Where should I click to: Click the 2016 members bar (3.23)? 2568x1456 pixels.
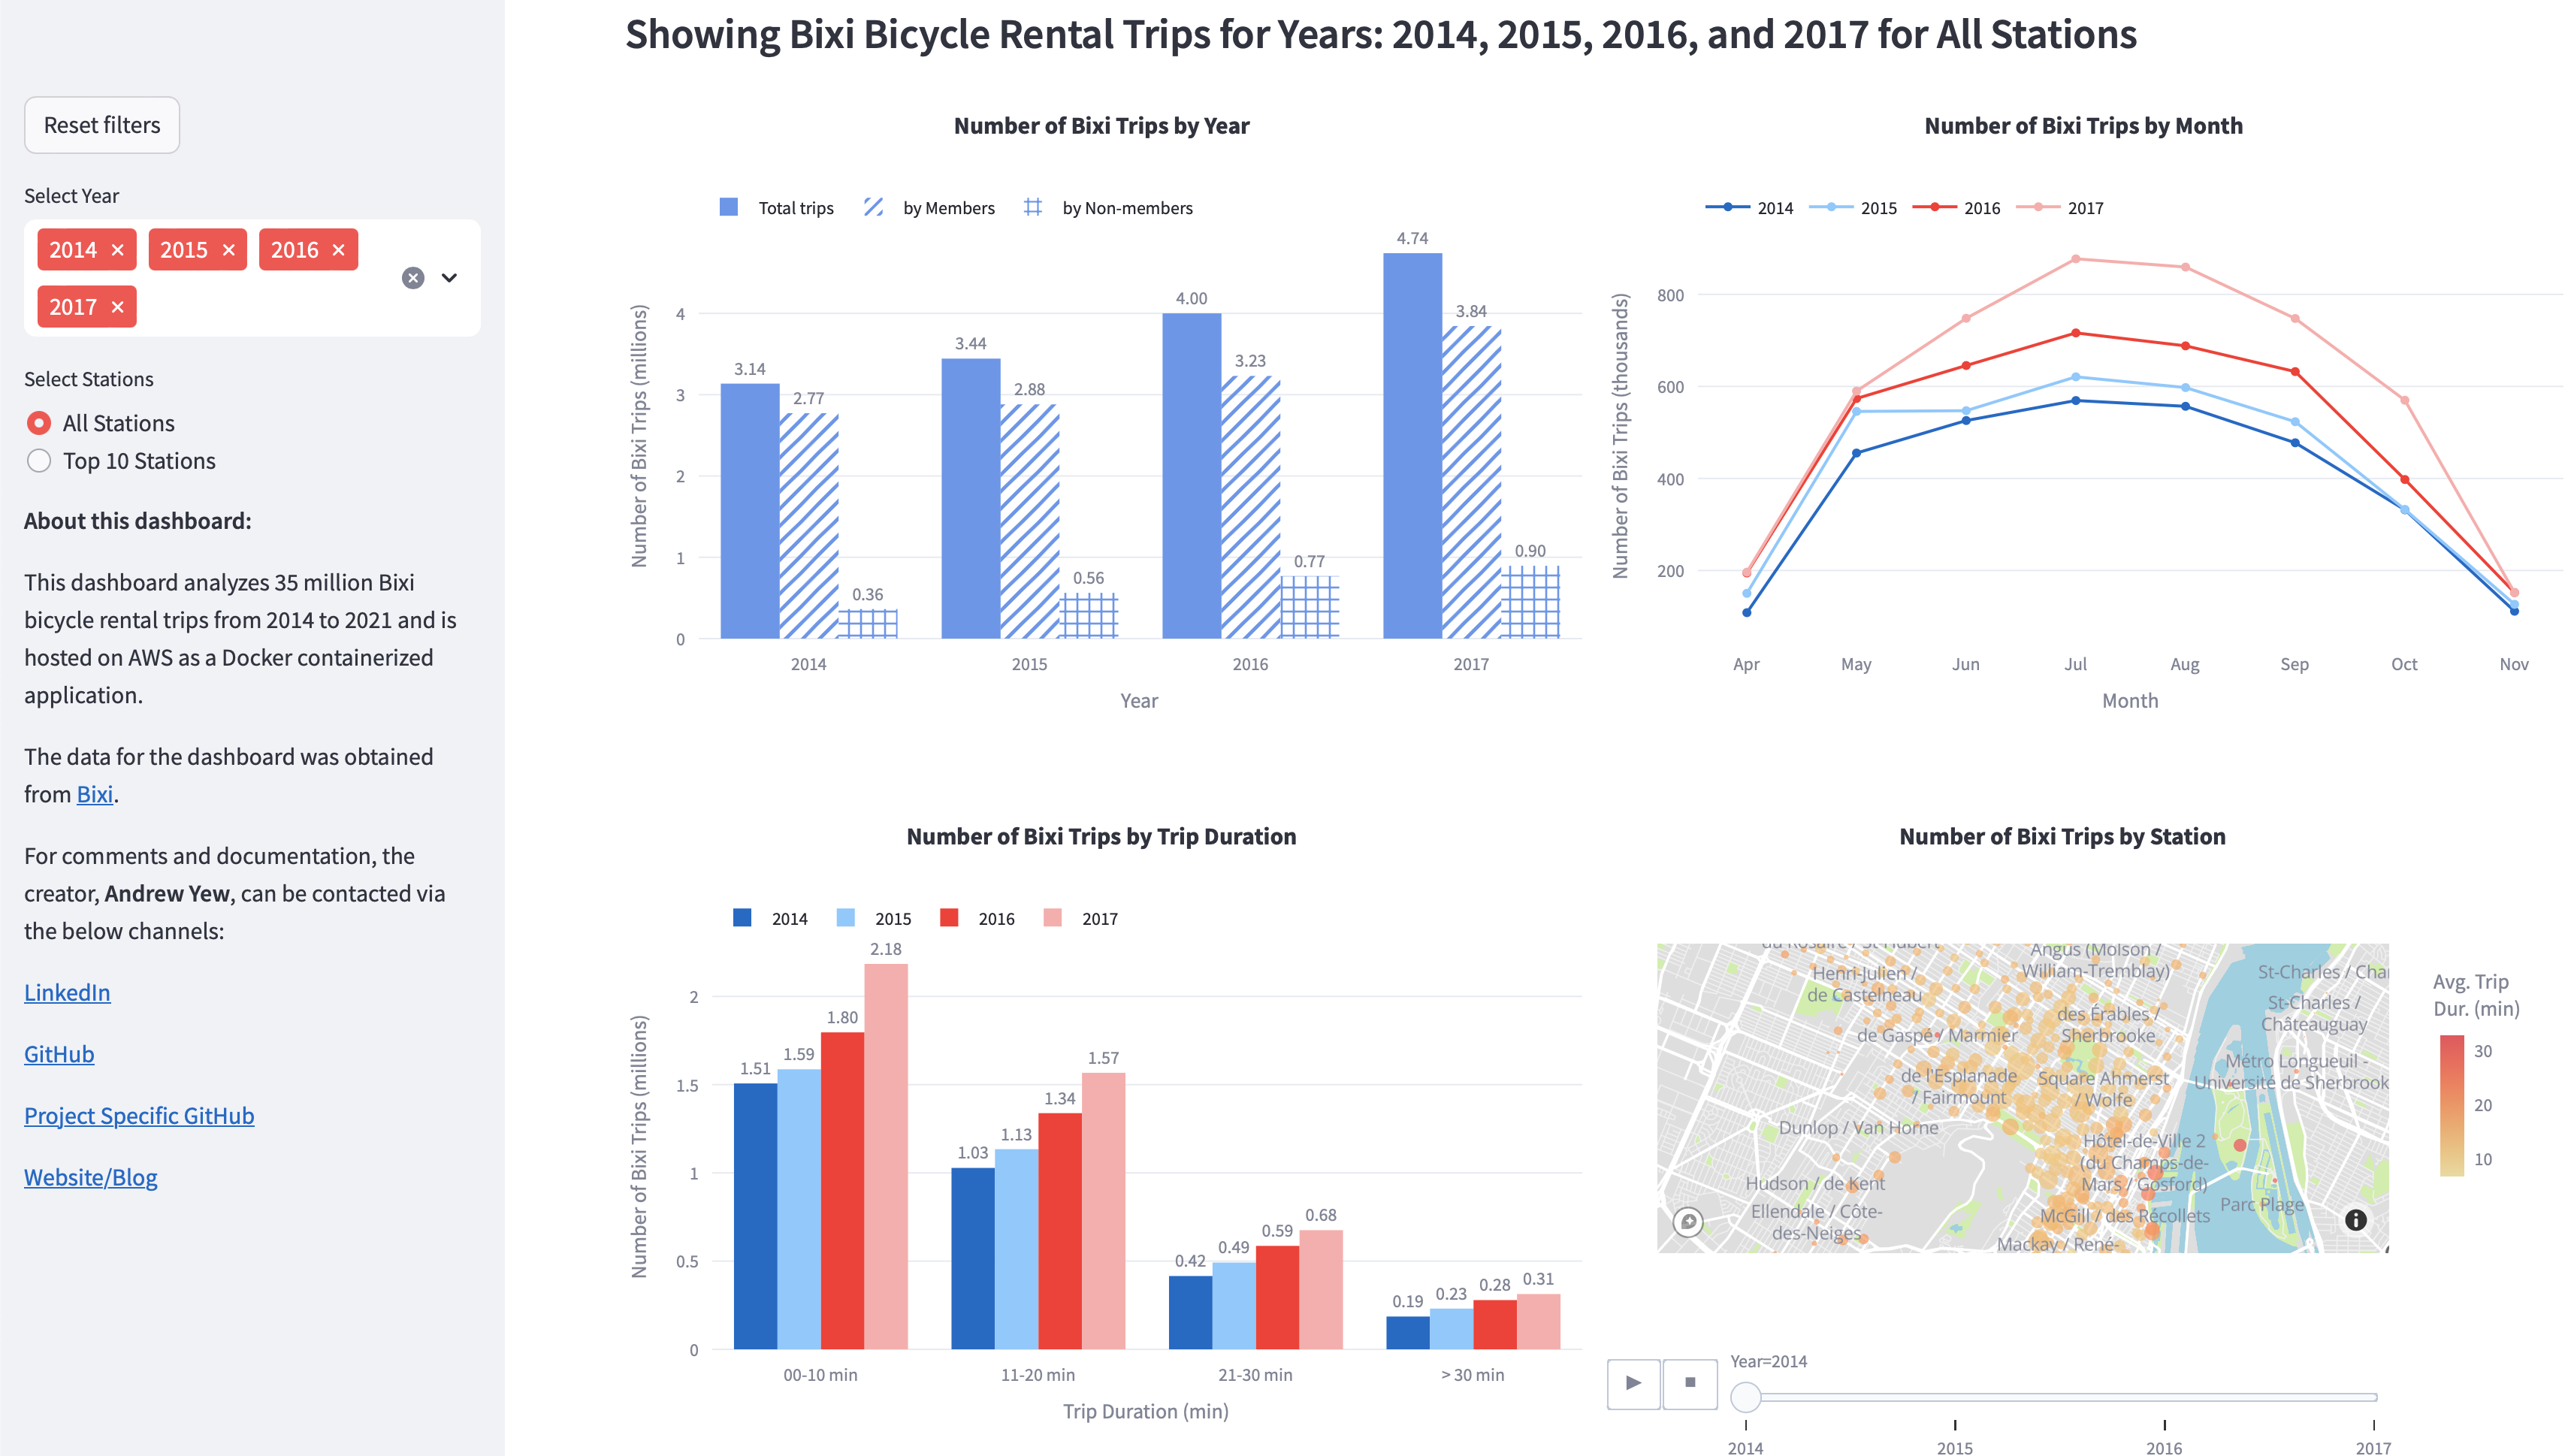(x=1250, y=507)
